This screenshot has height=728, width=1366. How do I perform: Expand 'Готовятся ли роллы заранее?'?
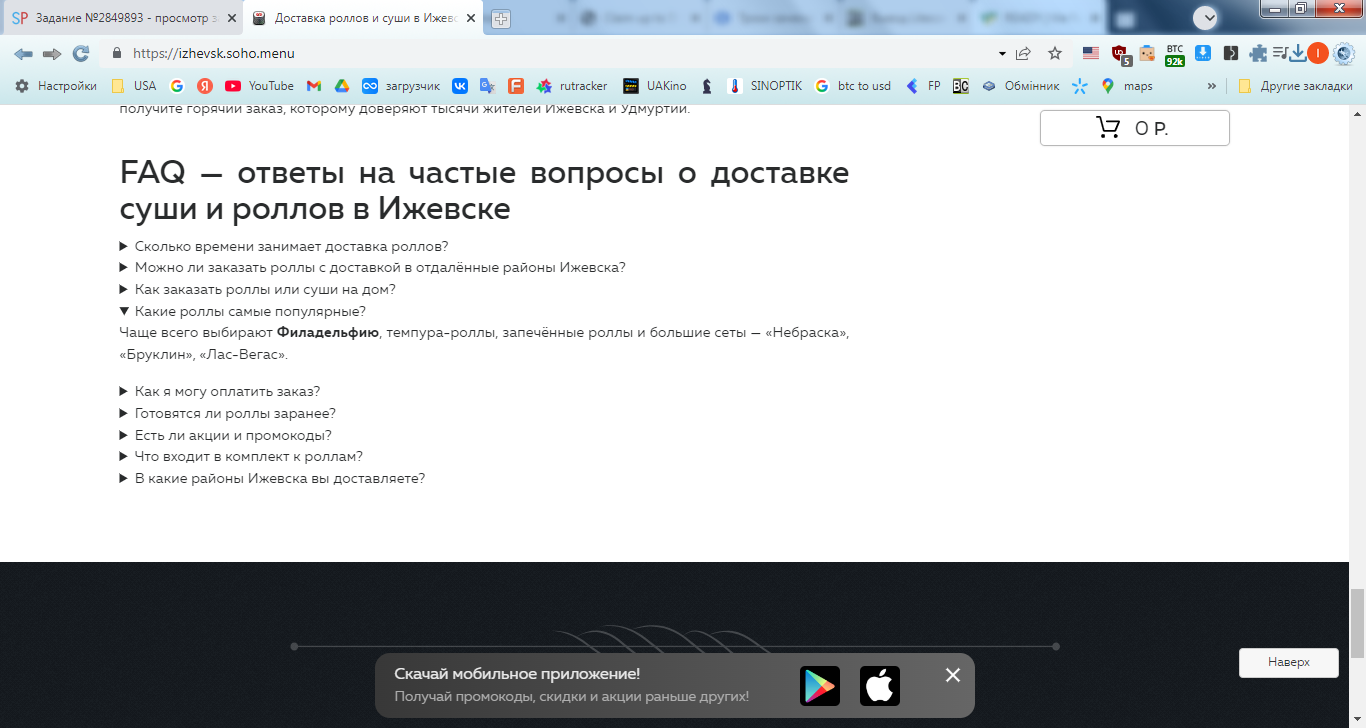tap(228, 413)
